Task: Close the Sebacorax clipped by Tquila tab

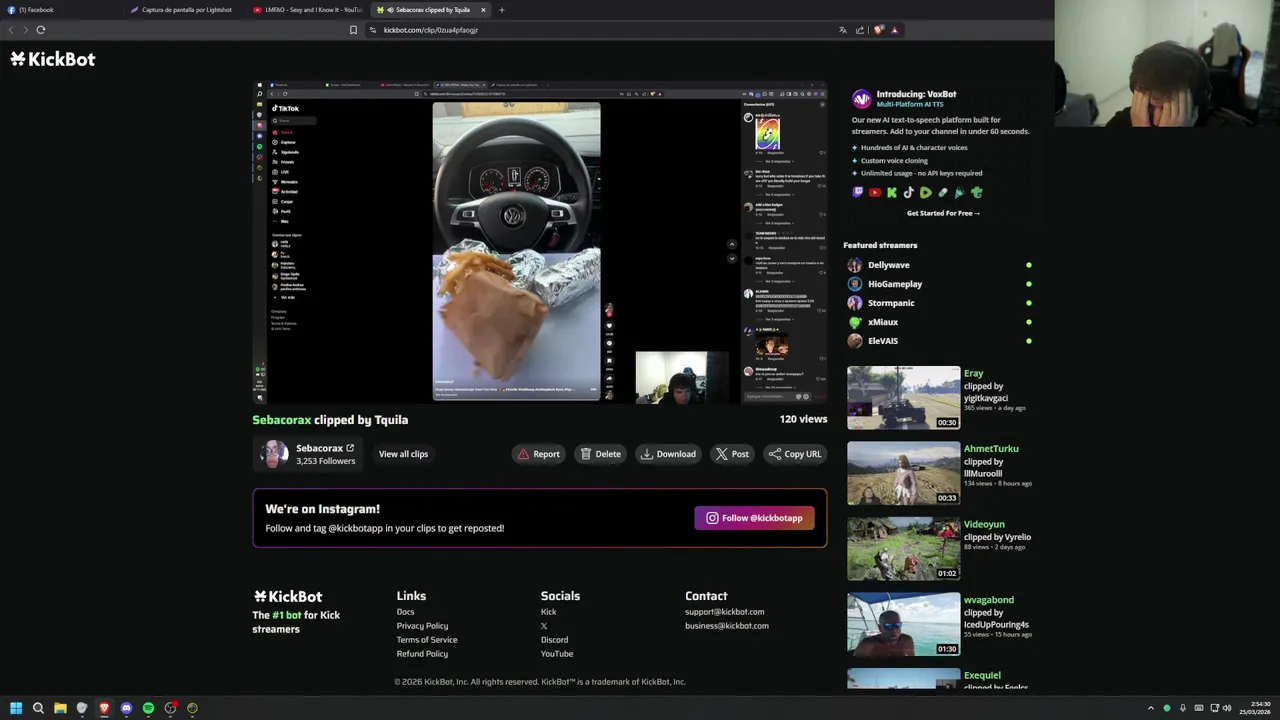Action: [x=483, y=10]
